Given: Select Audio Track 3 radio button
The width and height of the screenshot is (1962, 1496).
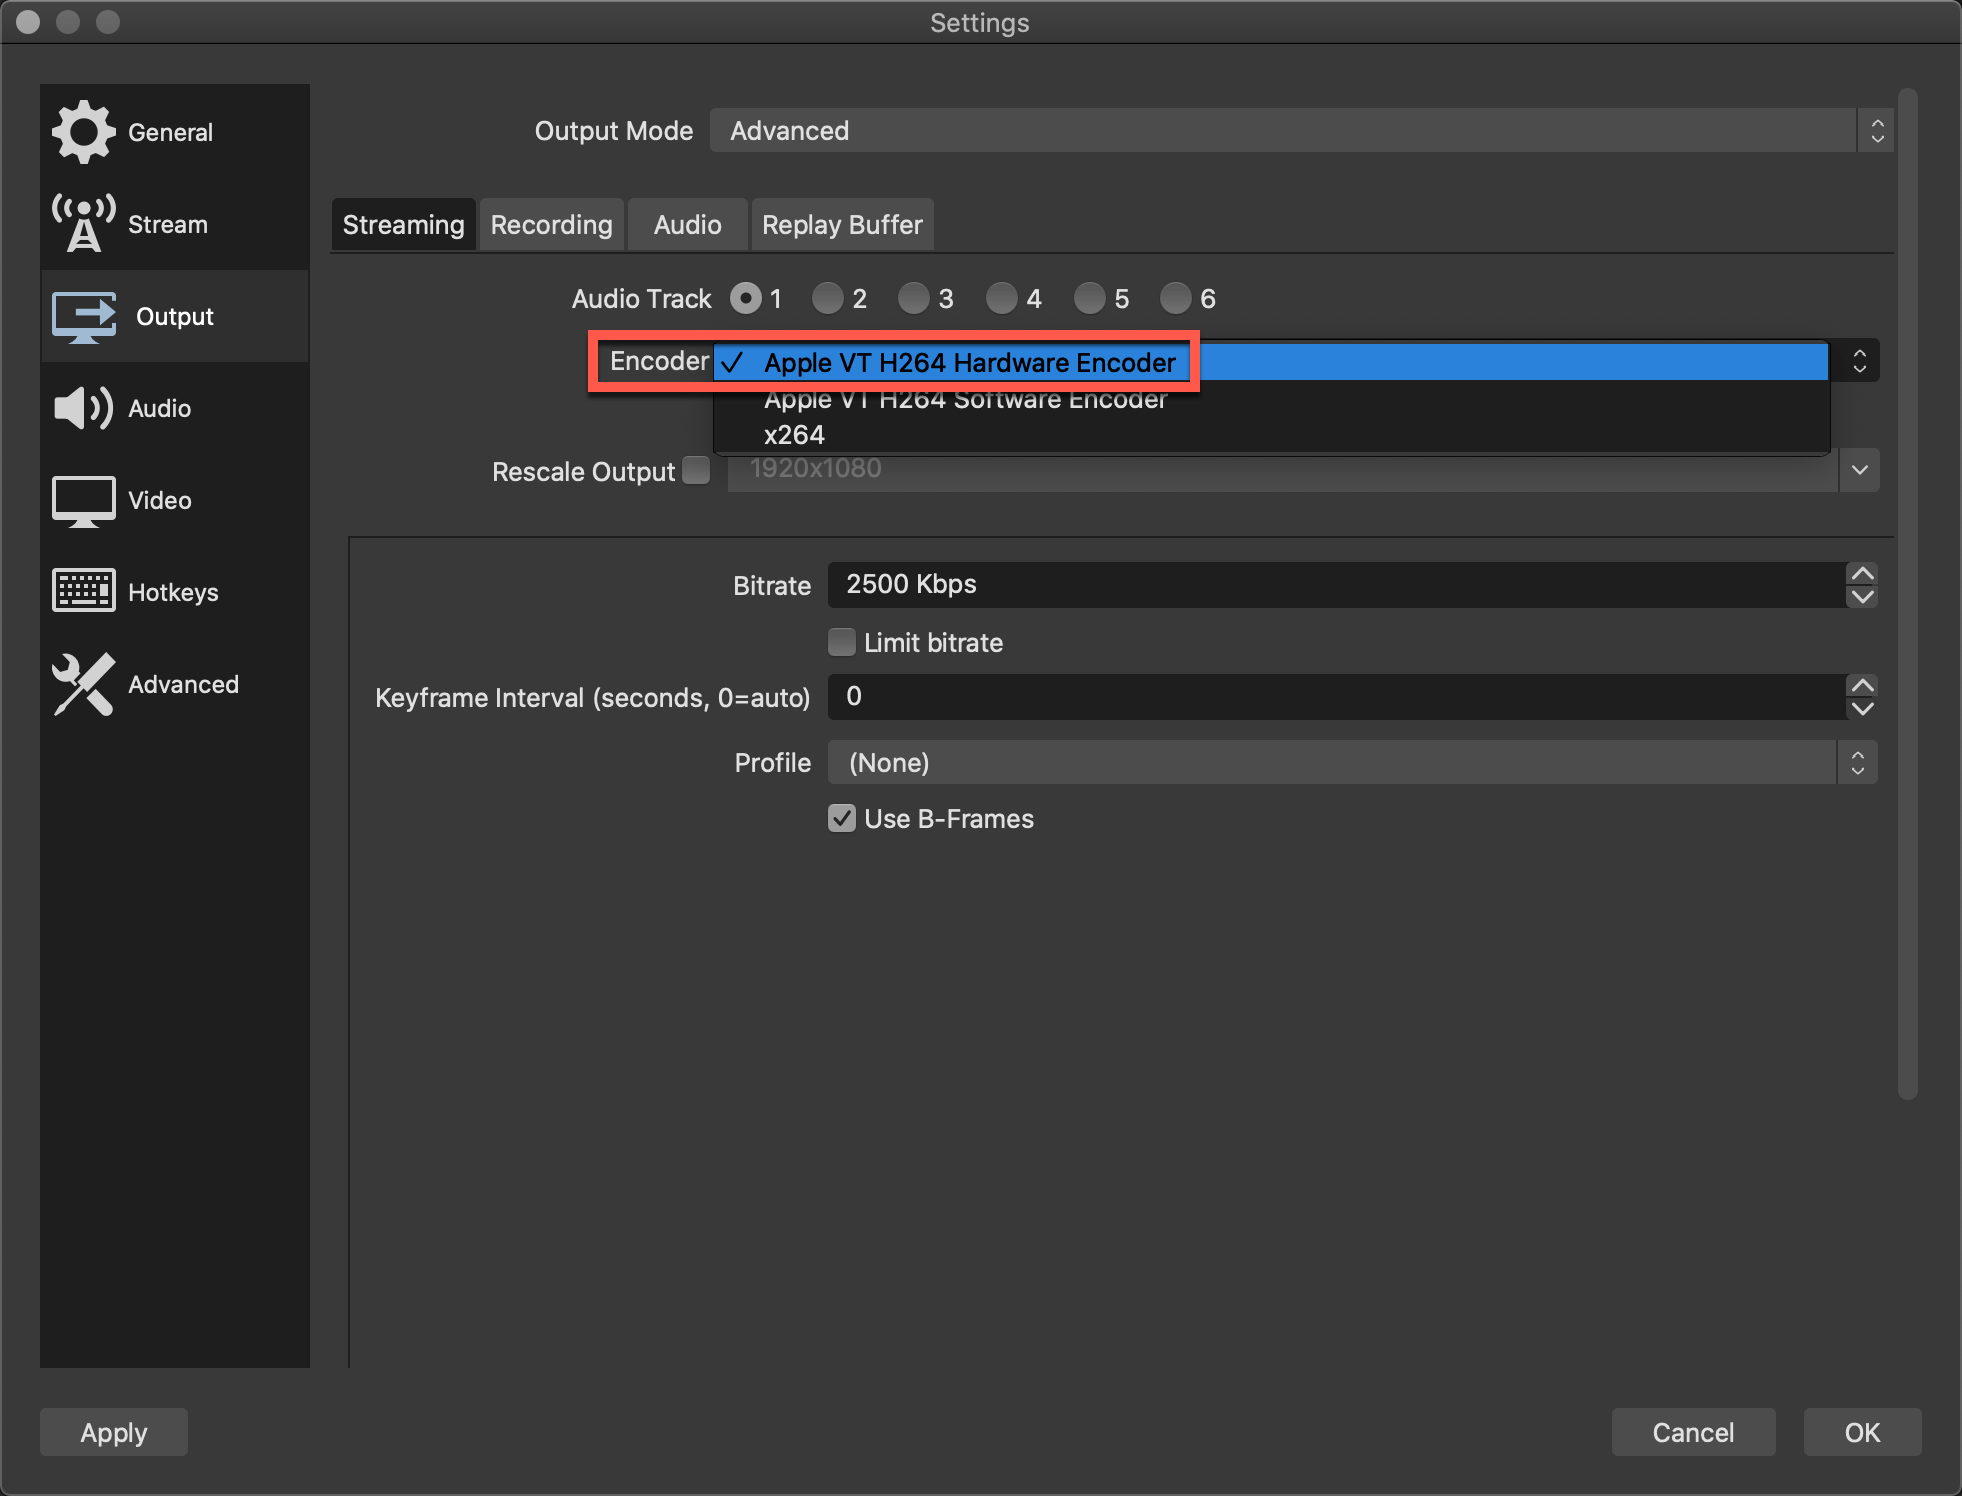Looking at the screenshot, I should coord(913,298).
